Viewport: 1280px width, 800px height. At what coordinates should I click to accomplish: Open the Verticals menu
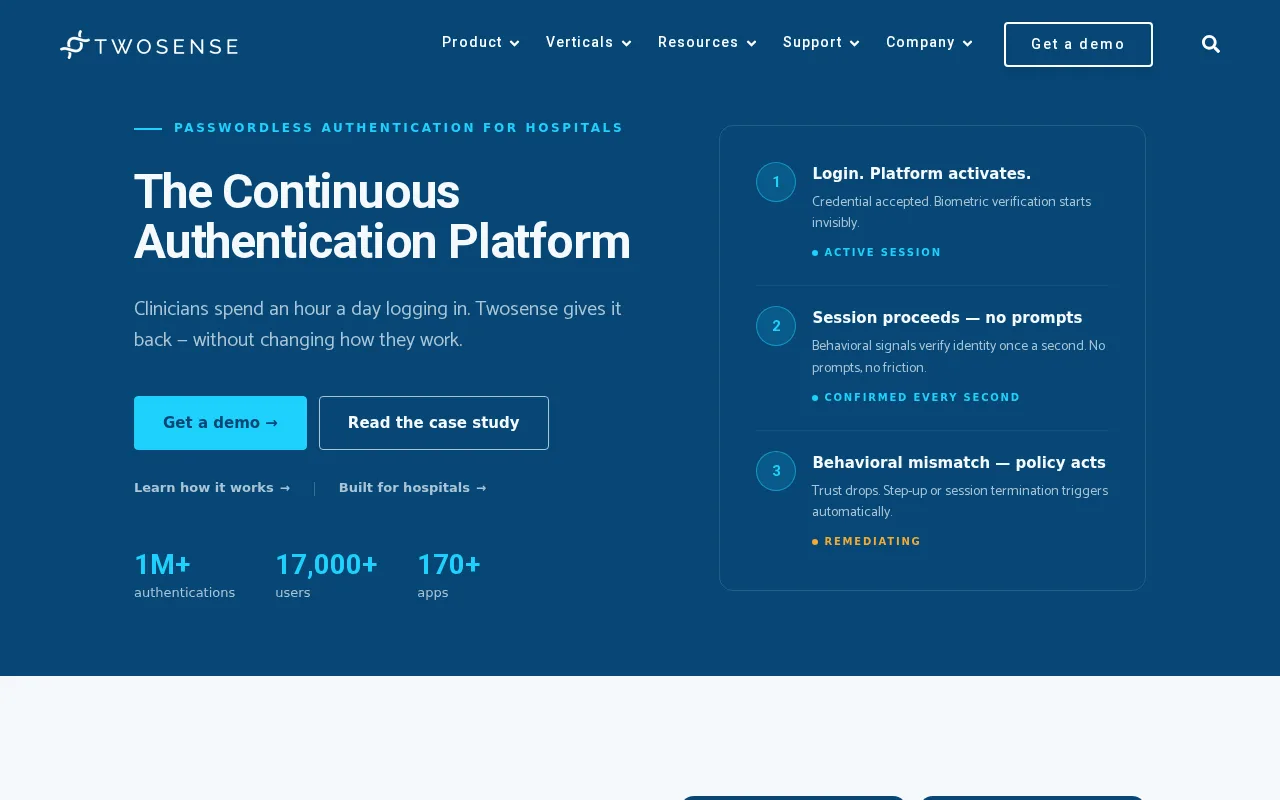(580, 42)
